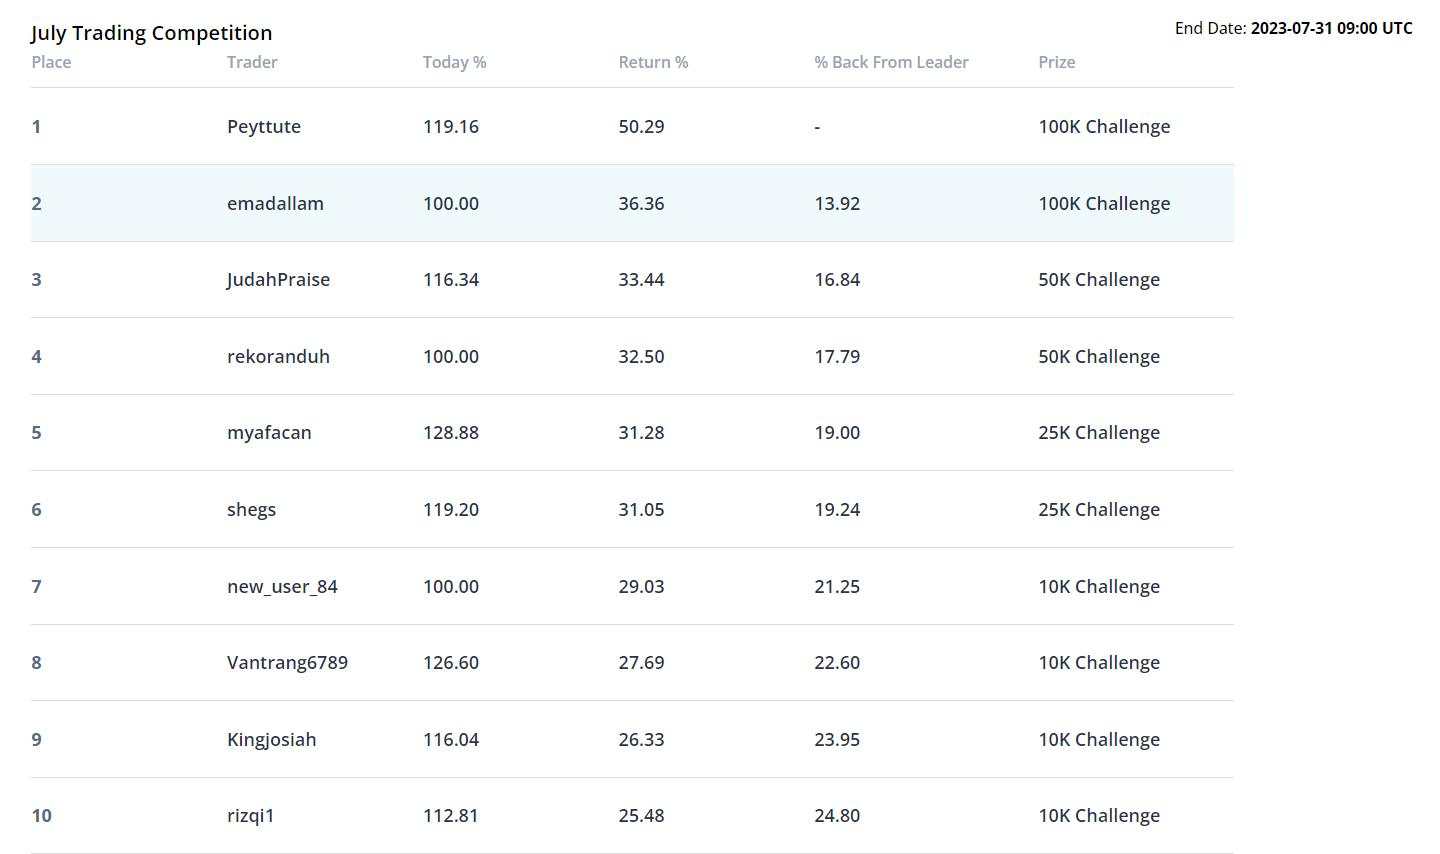
Task: Click new_user_84's back-from-leader 21.25
Action: [x=837, y=586]
